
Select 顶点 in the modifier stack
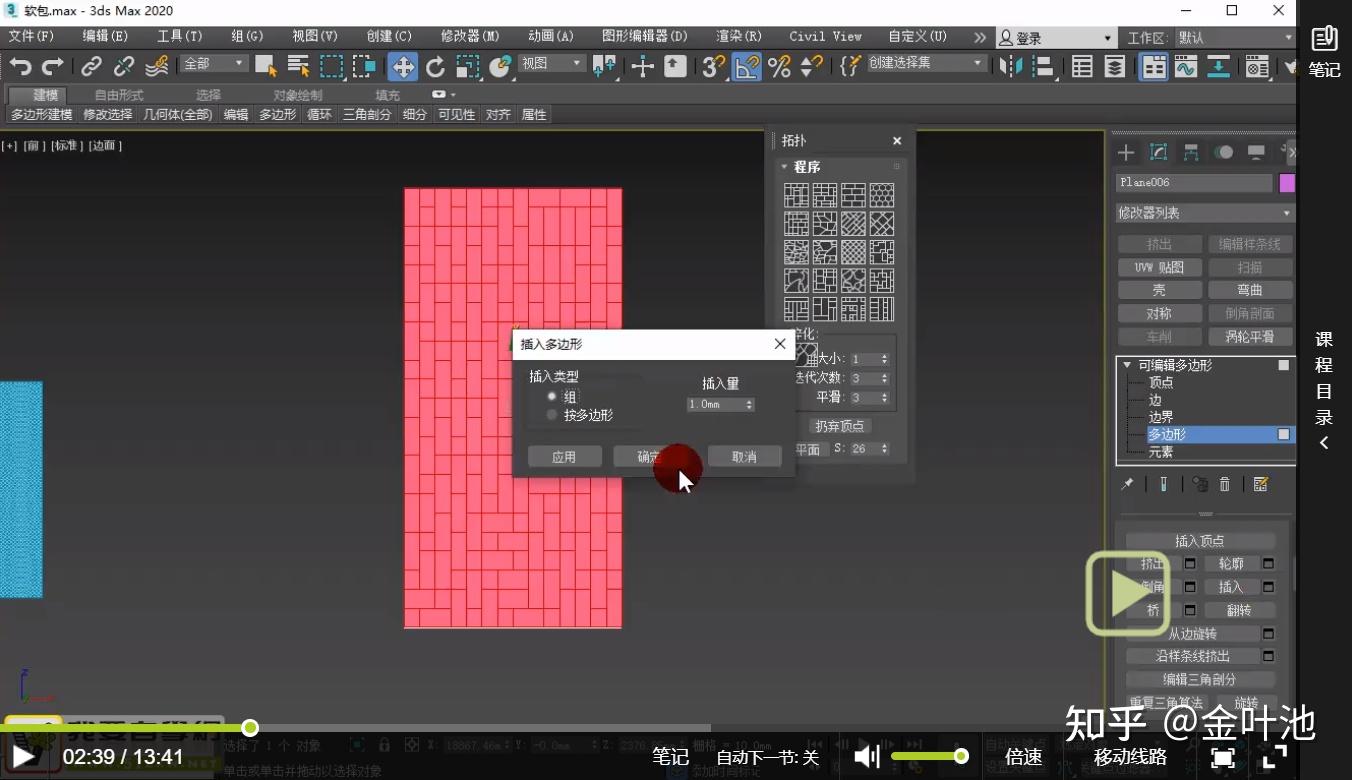point(1160,381)
